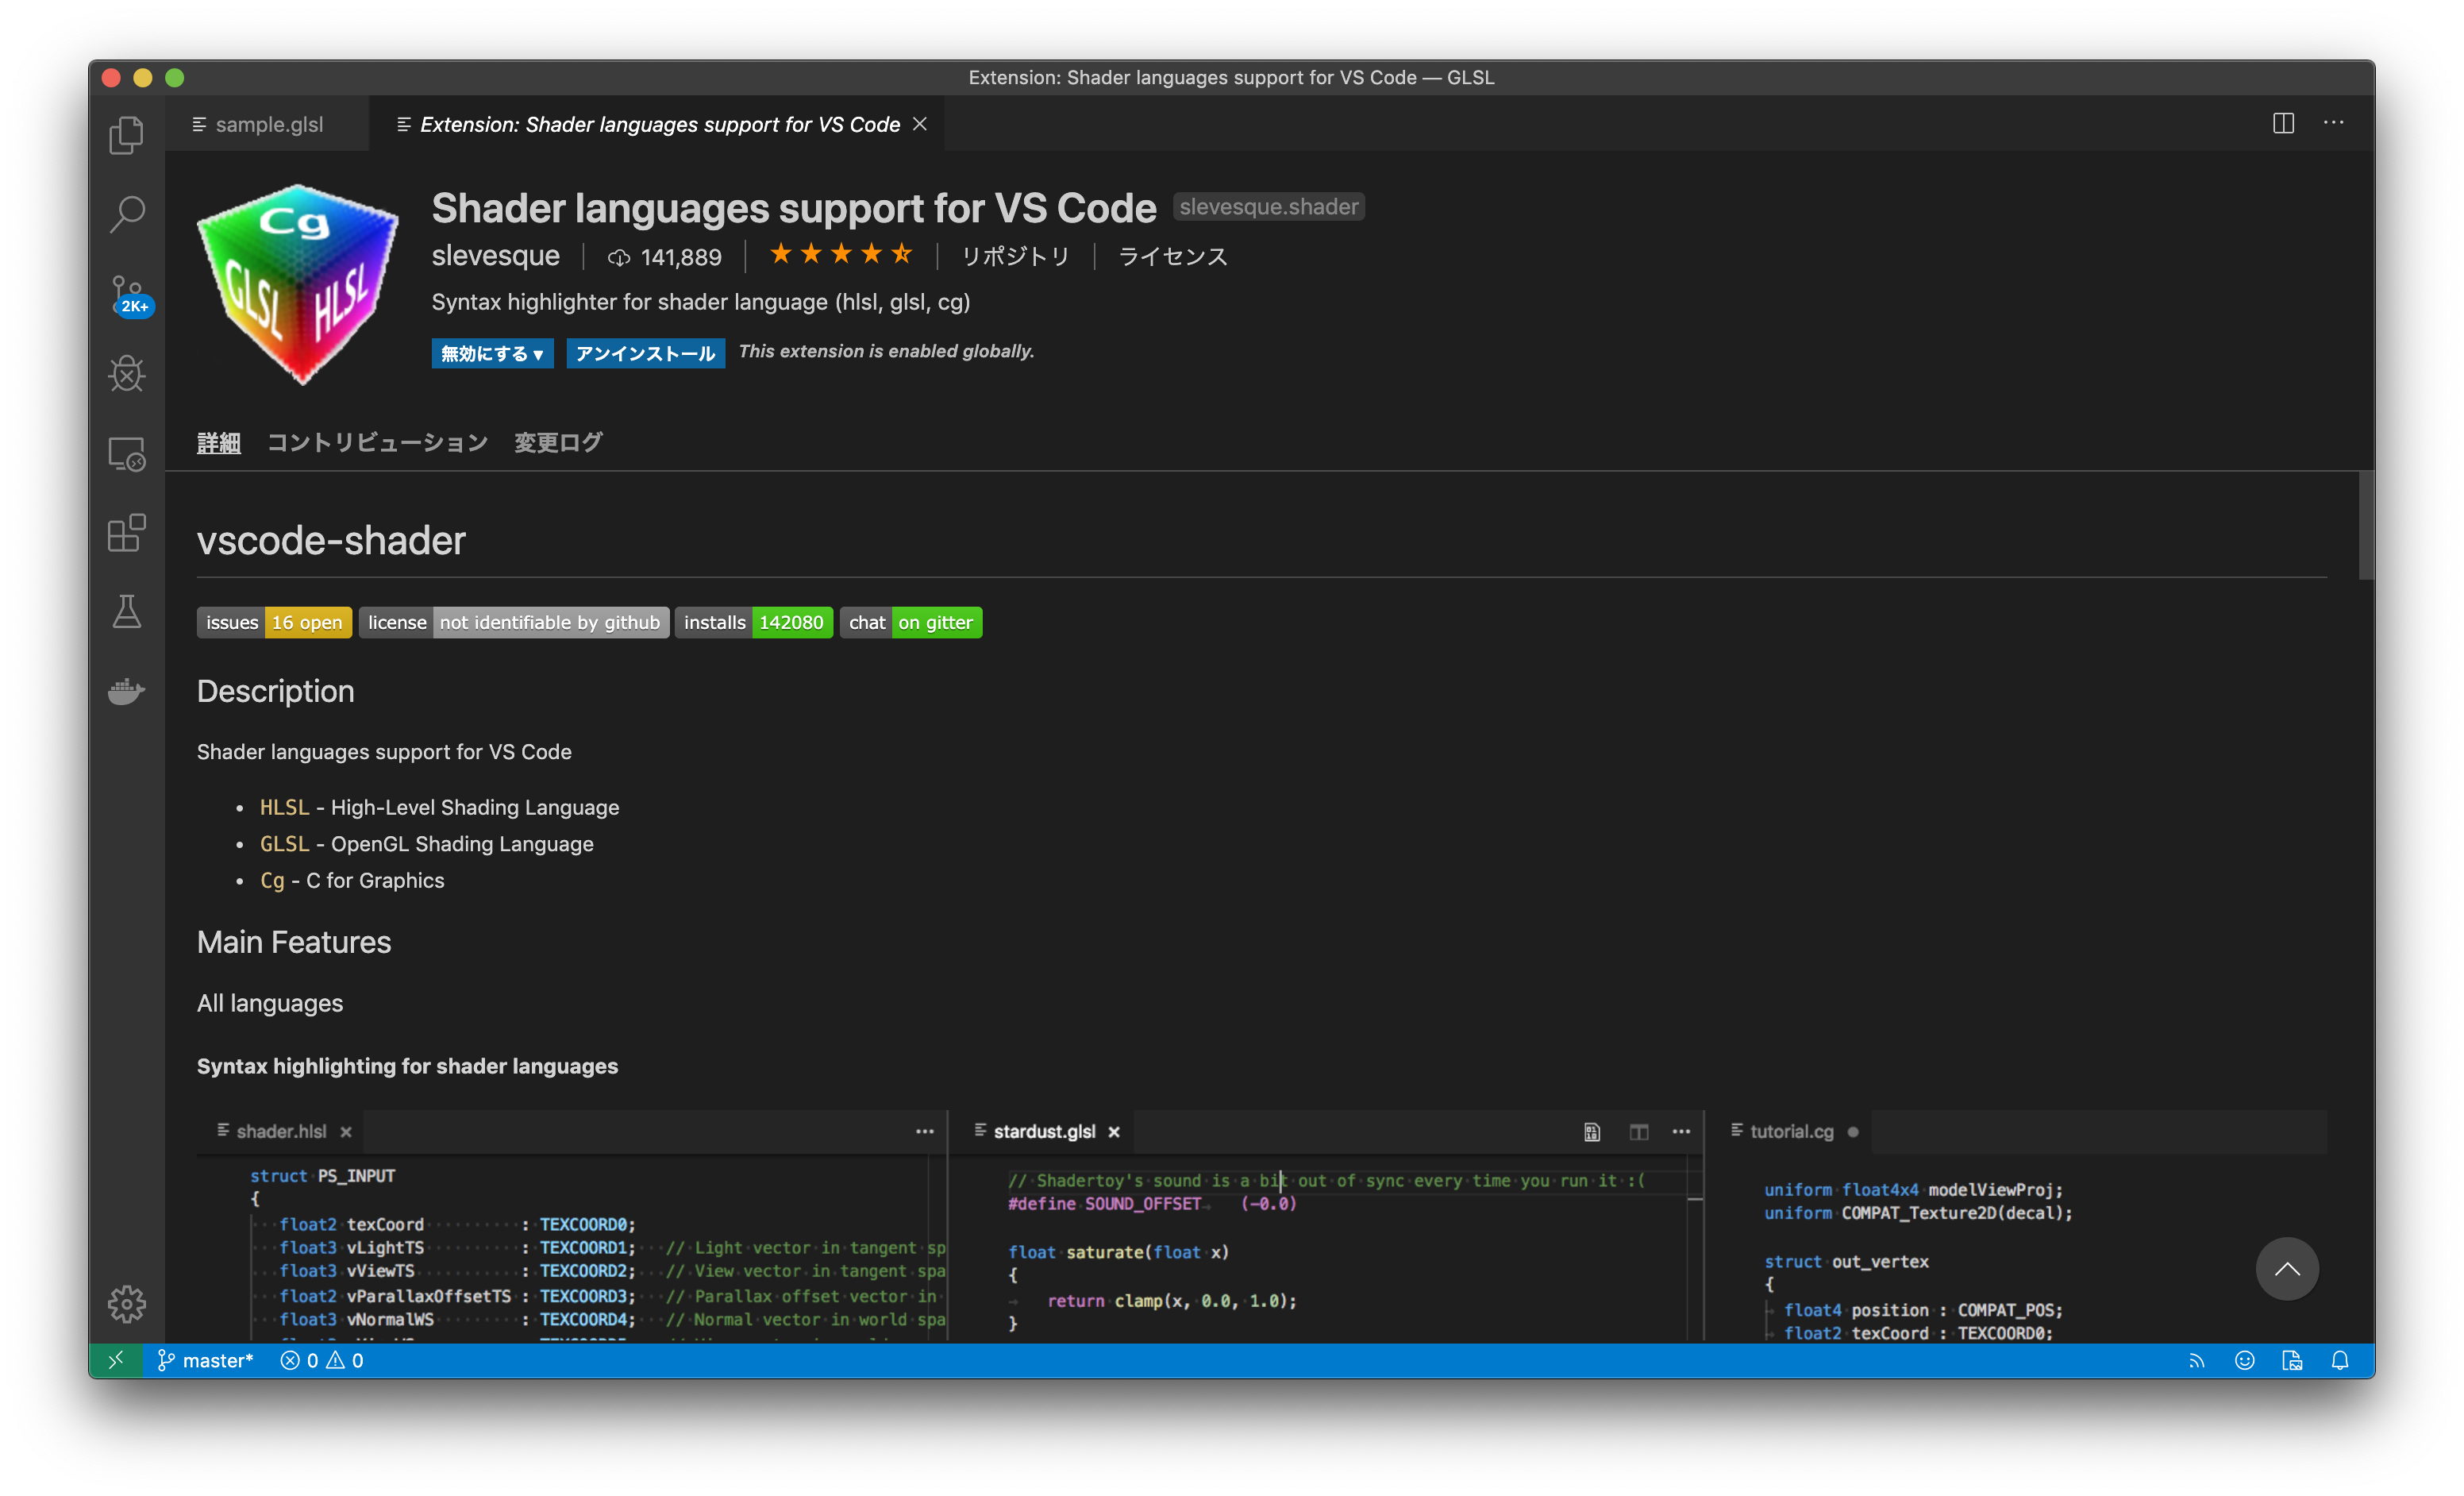Open the Explorer view in activity bar
This screenshot has height=1496, width=2464.
point(127,135)
